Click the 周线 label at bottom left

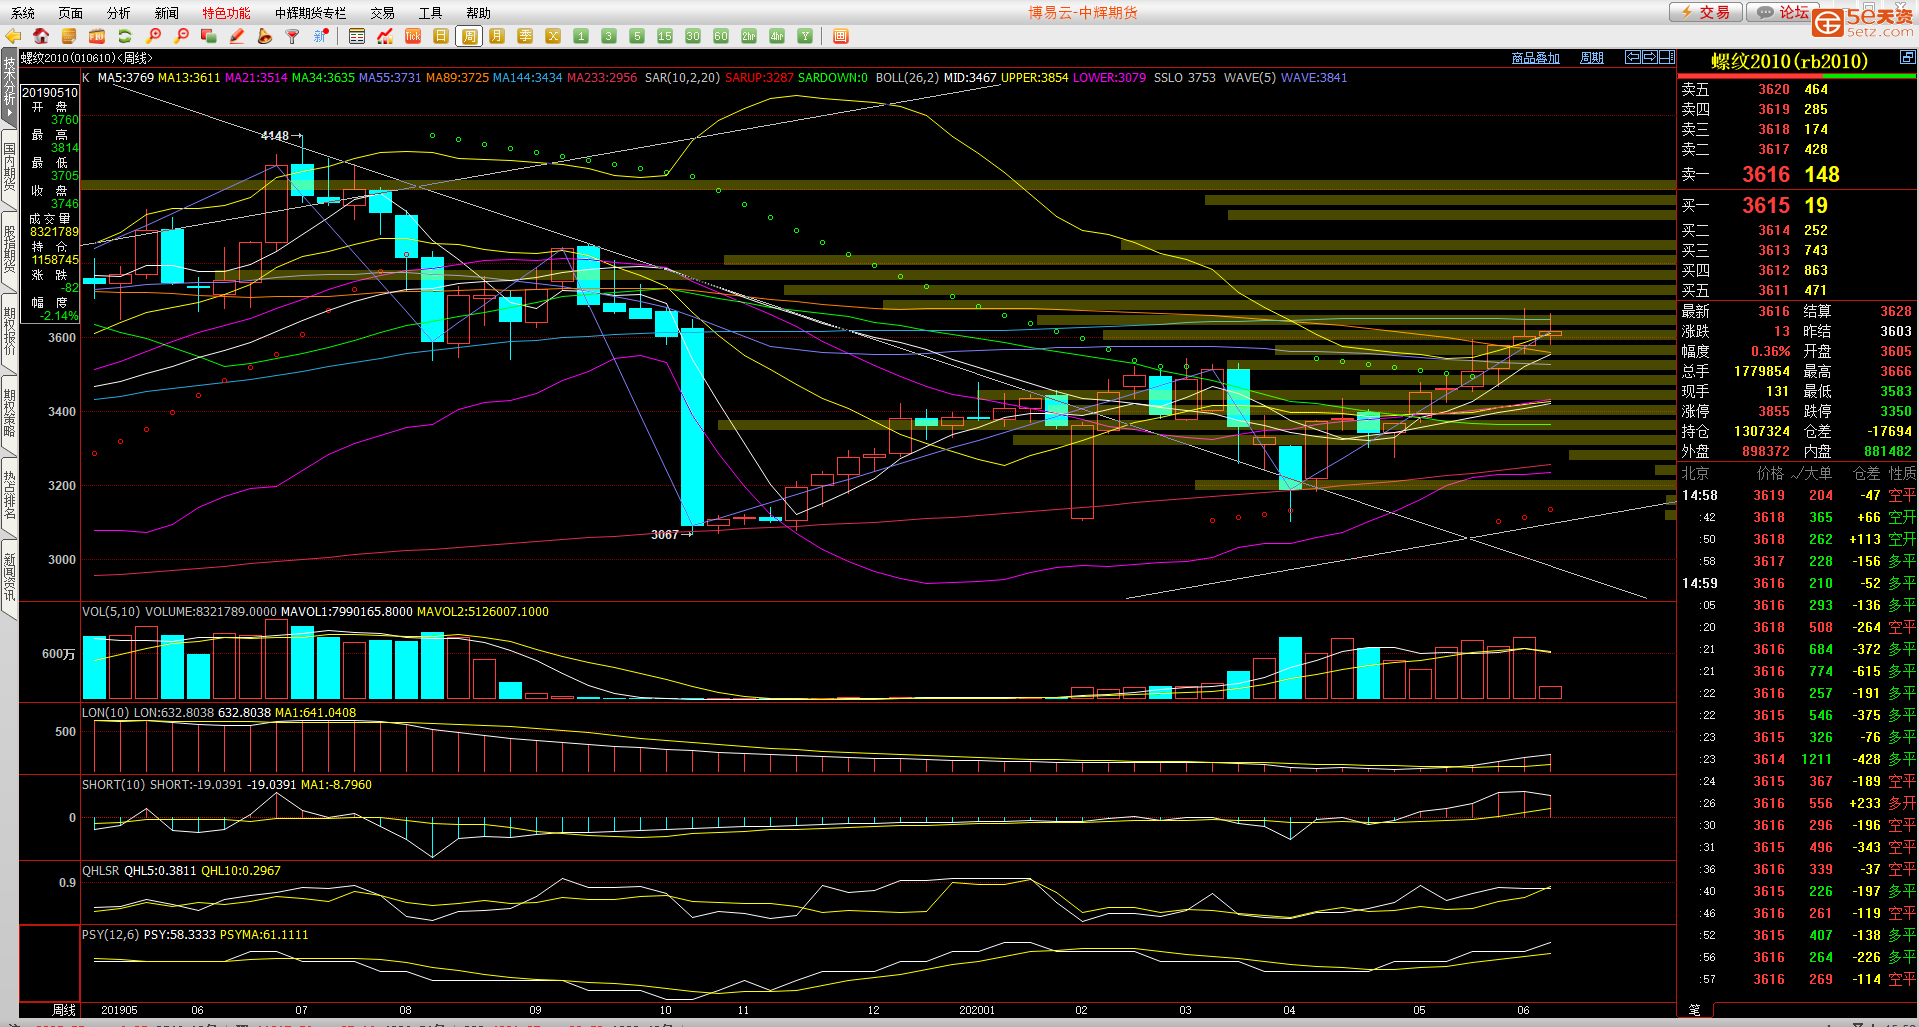click(x=64, y=1010)
